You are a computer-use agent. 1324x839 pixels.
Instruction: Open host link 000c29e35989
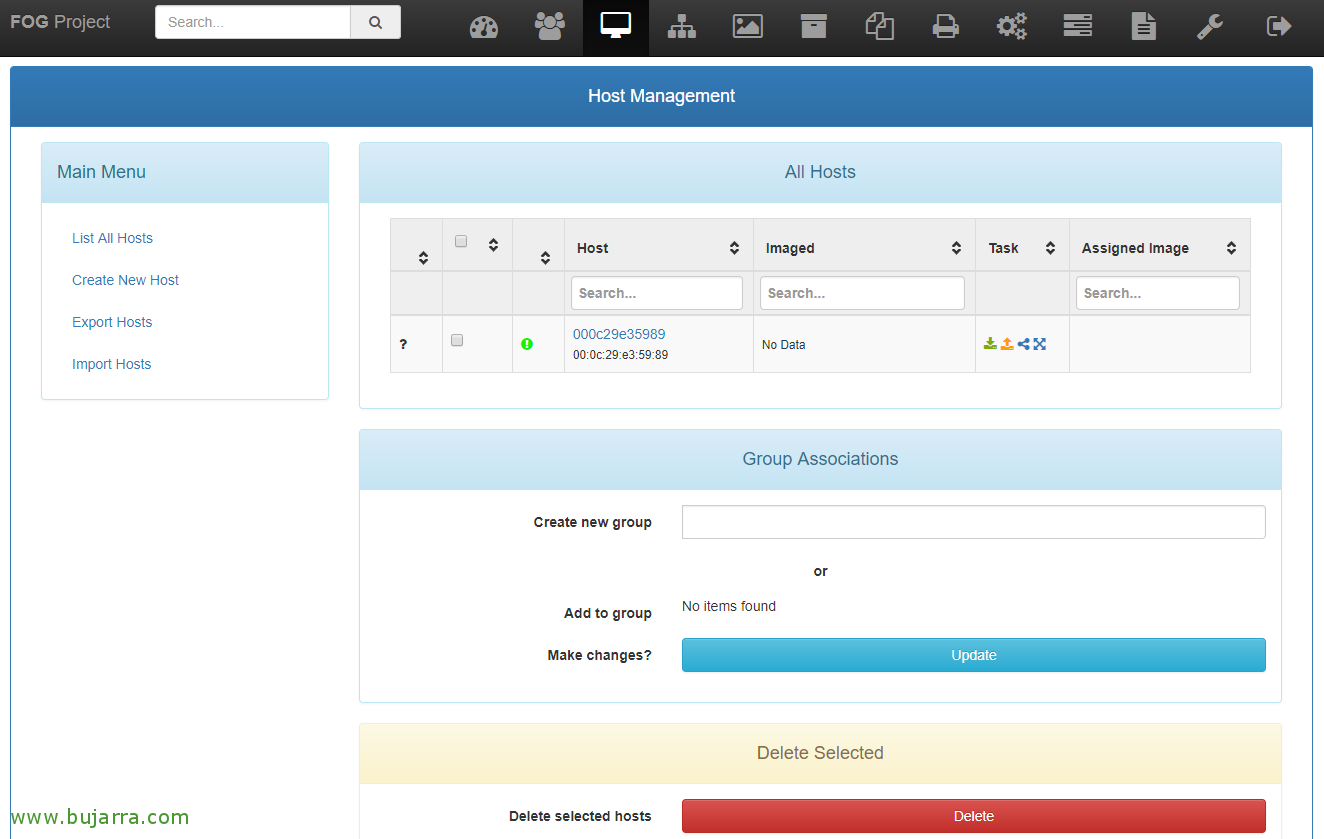[619, 334]
